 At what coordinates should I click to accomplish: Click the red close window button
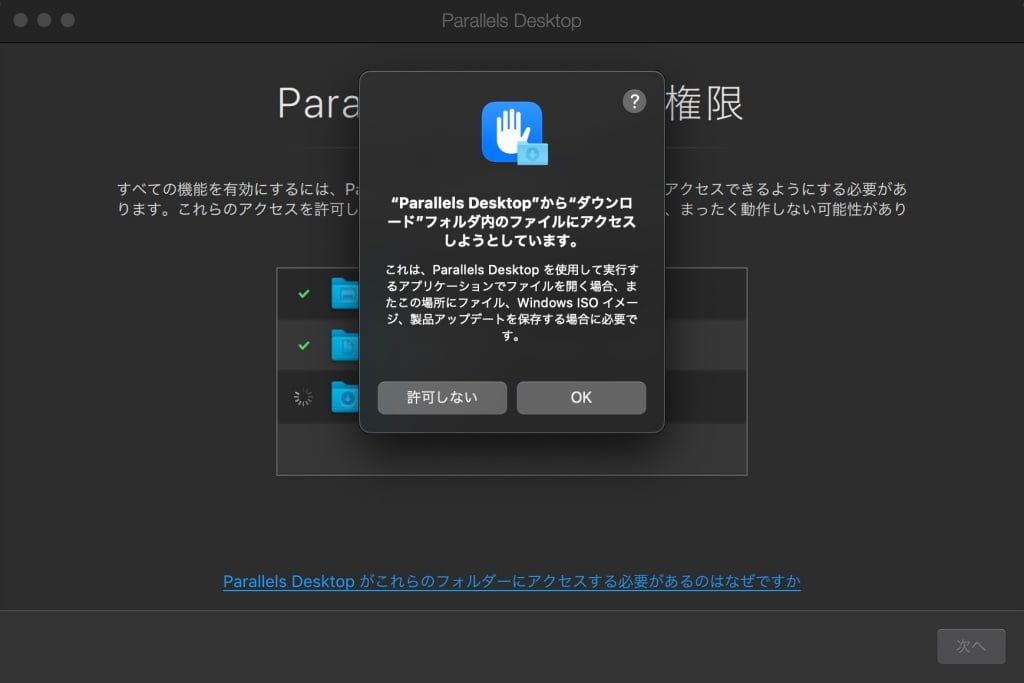point(20,20)
